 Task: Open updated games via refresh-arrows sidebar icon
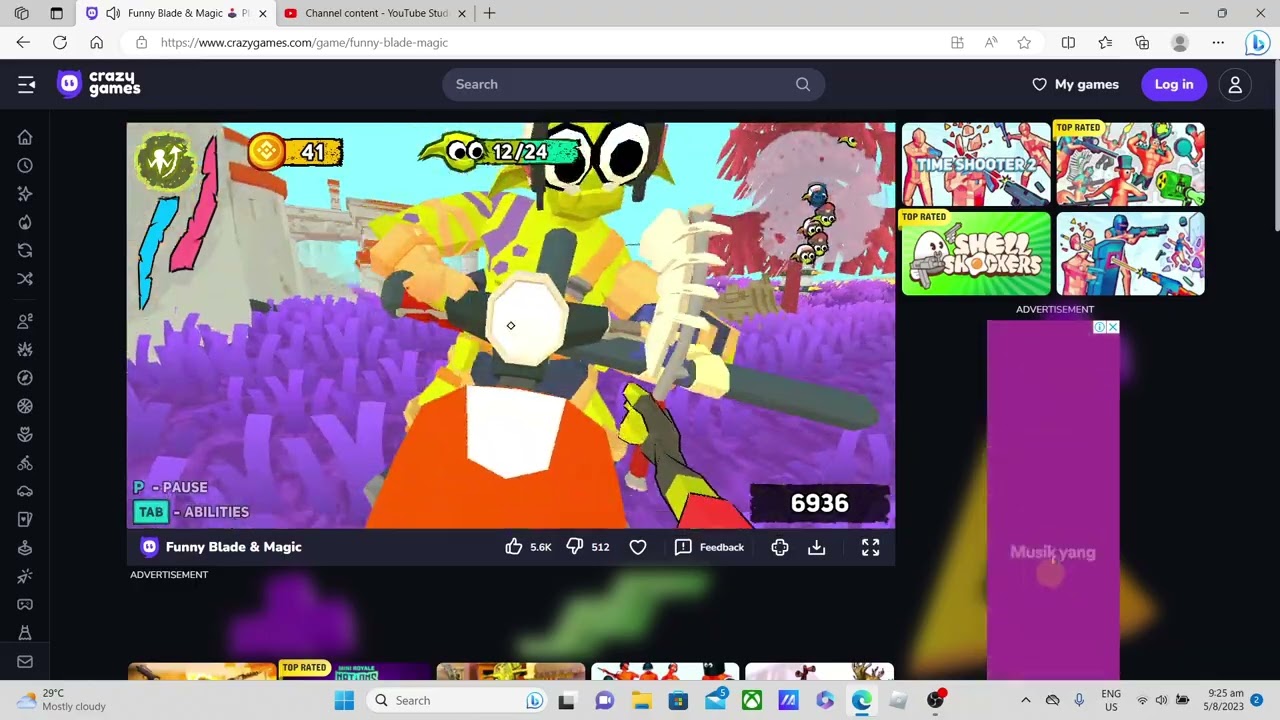point(25,250)
